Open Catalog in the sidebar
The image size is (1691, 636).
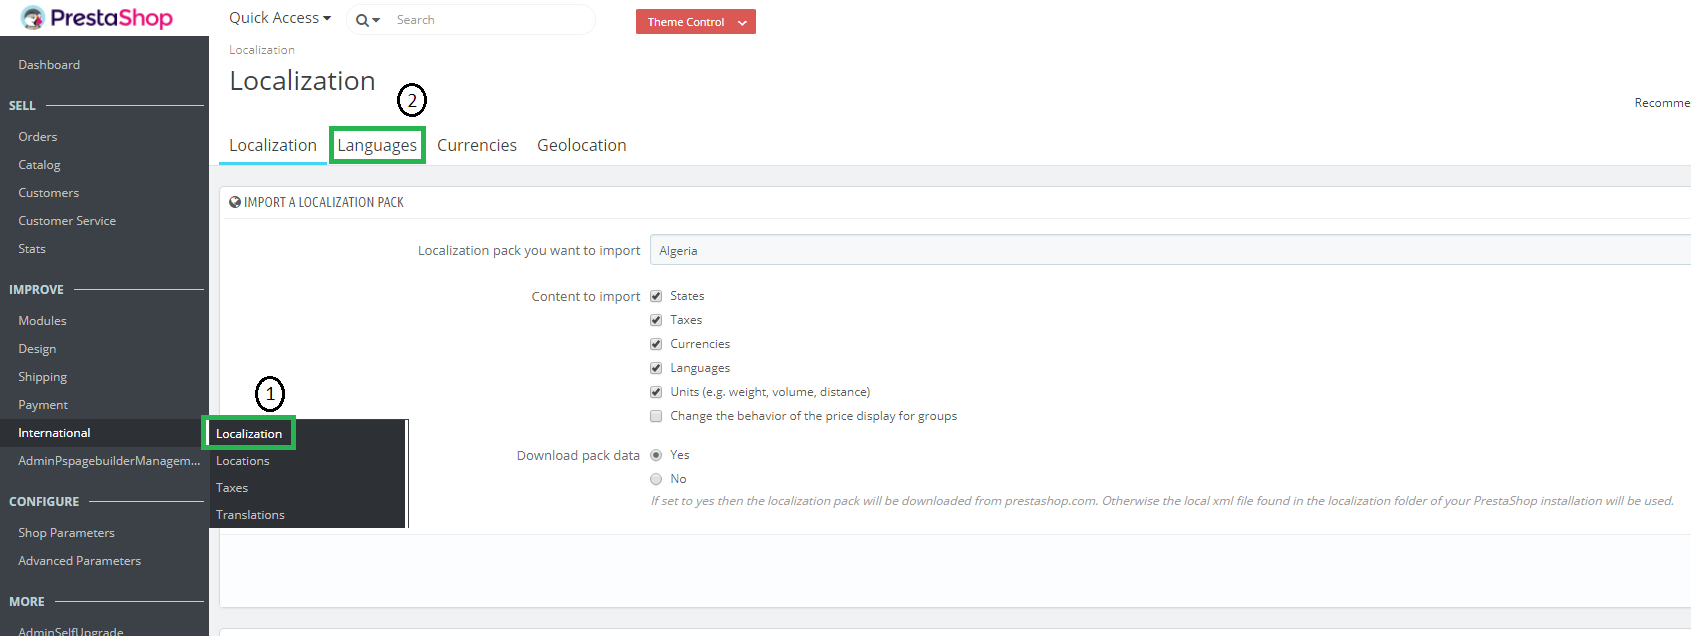pyautogui.click(x=39, y=165)
